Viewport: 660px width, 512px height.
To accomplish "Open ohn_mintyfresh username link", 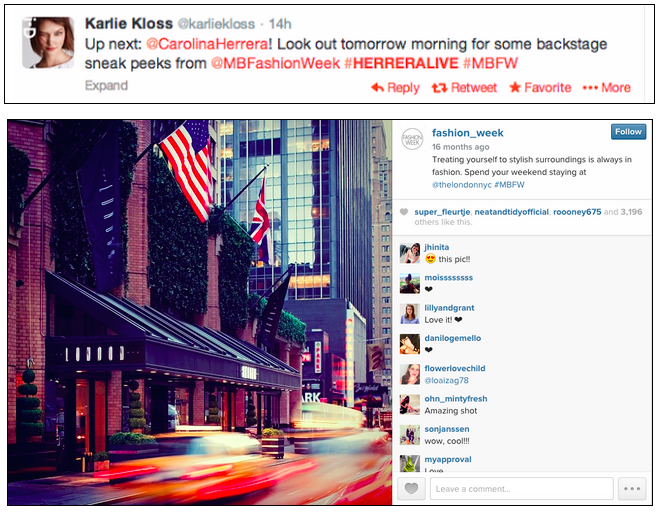I will tap(456, 399).
